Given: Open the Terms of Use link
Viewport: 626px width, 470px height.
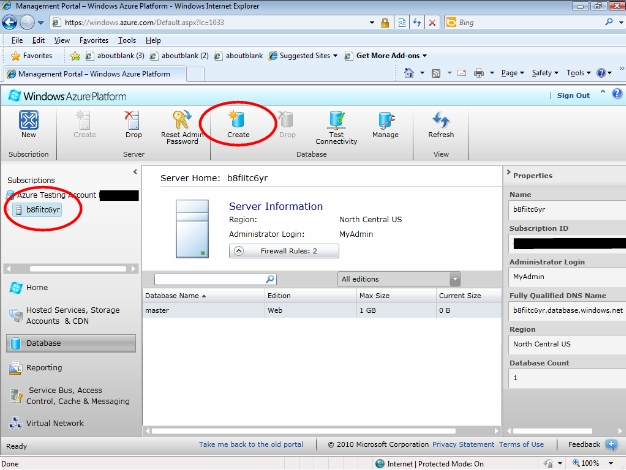Looking at the screenshot, I should pyautogui.click(x=521, y=444).
